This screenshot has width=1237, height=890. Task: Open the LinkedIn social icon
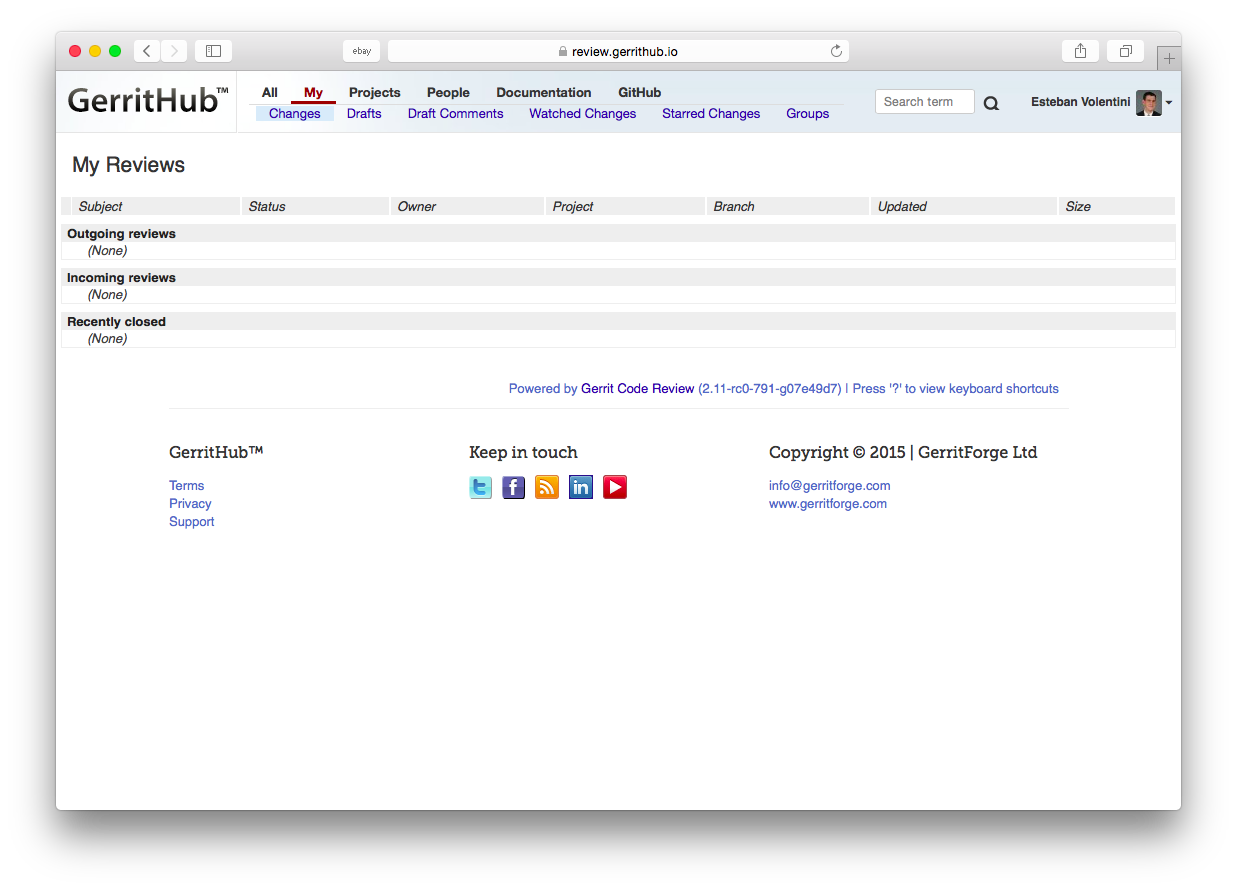[x=581, y=487]
